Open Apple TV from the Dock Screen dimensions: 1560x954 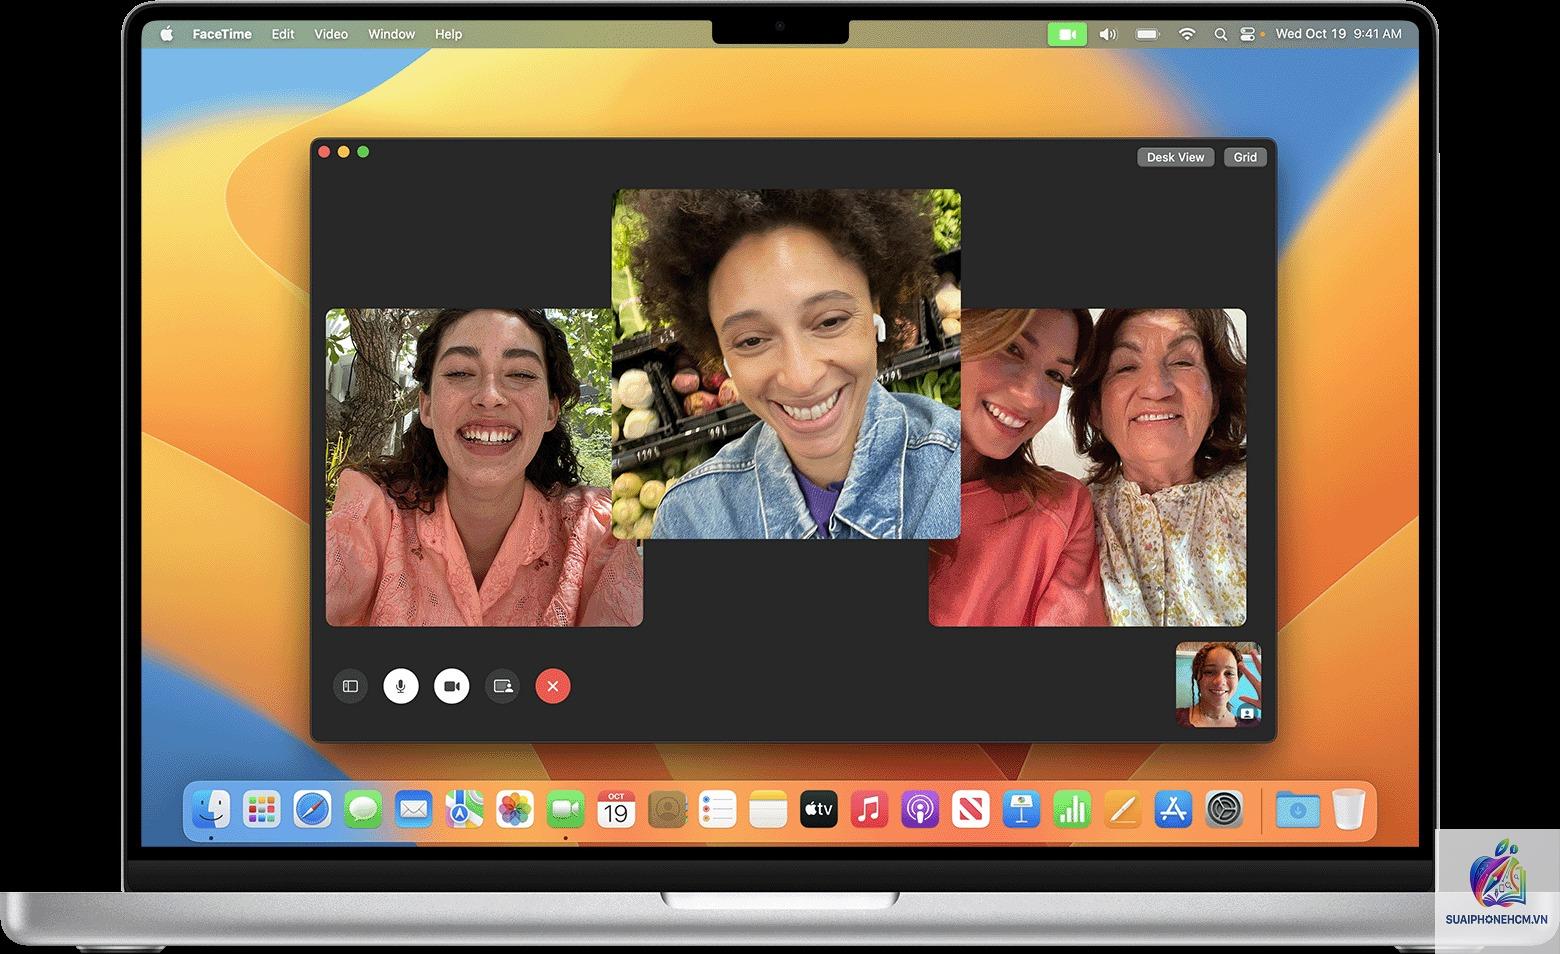[819, 809]
